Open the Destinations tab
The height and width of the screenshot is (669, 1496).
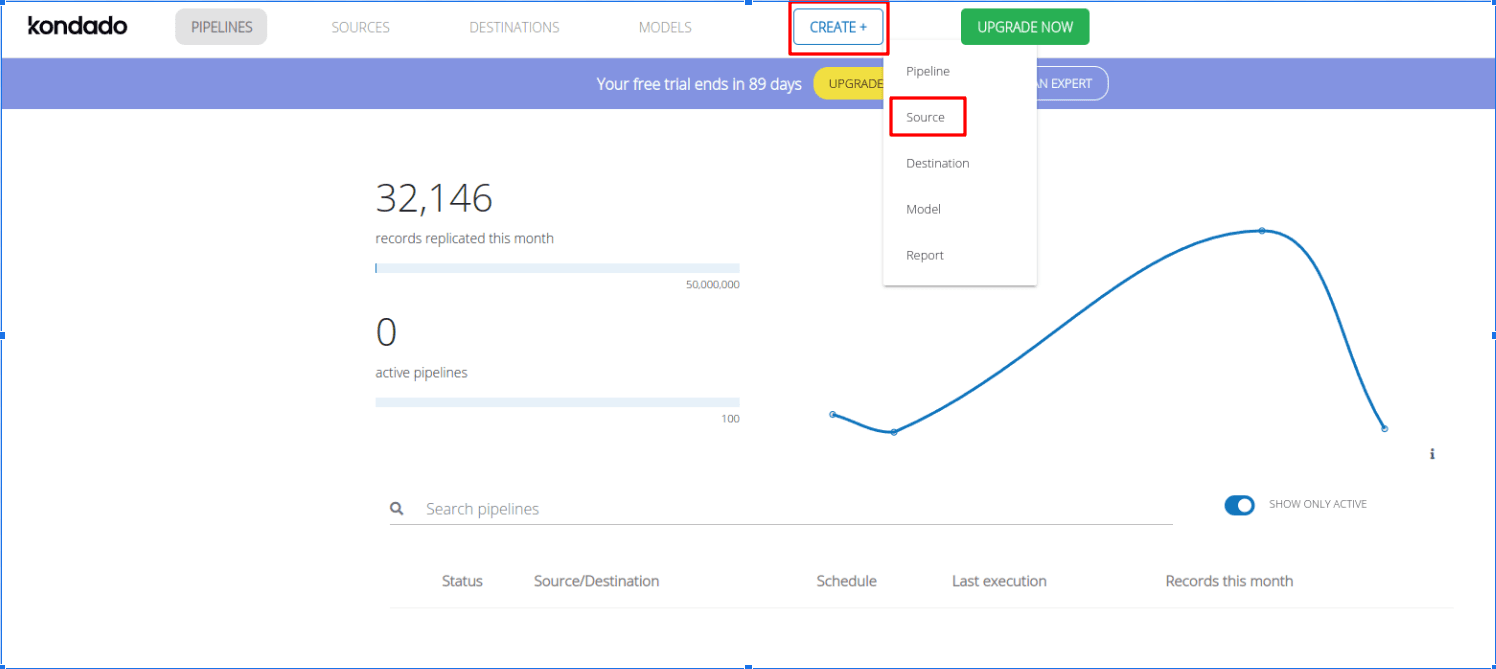[x=514, y=27]
